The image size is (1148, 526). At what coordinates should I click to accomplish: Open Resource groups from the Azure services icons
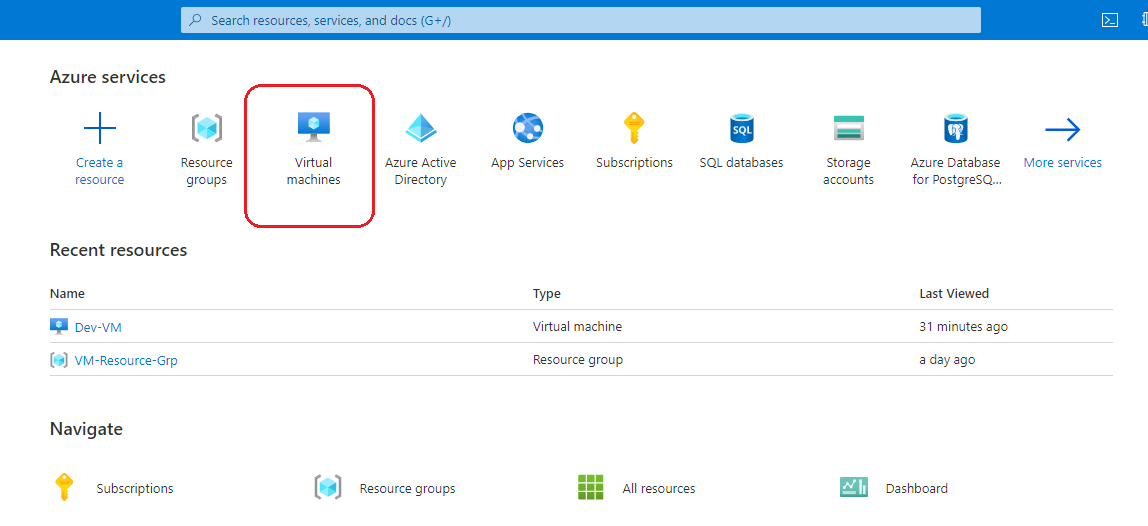(206, 128)
